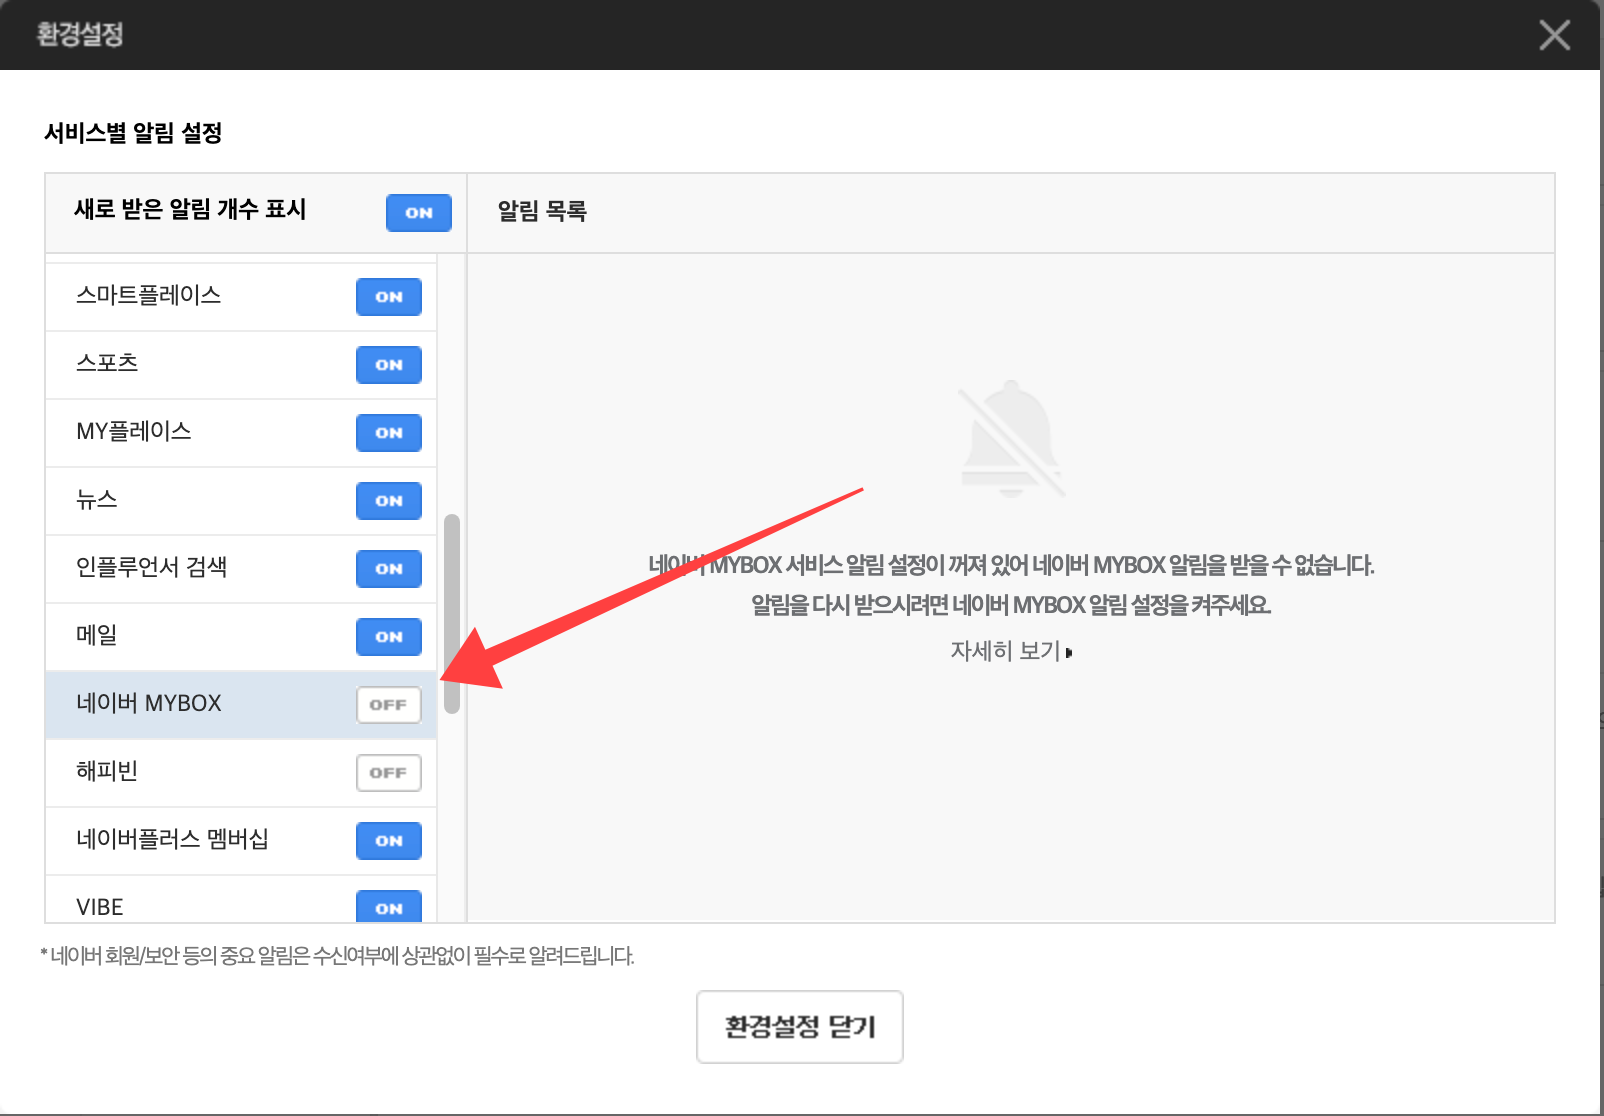Toggle the 뉴스 alert switch

click(x=389, y=501)
